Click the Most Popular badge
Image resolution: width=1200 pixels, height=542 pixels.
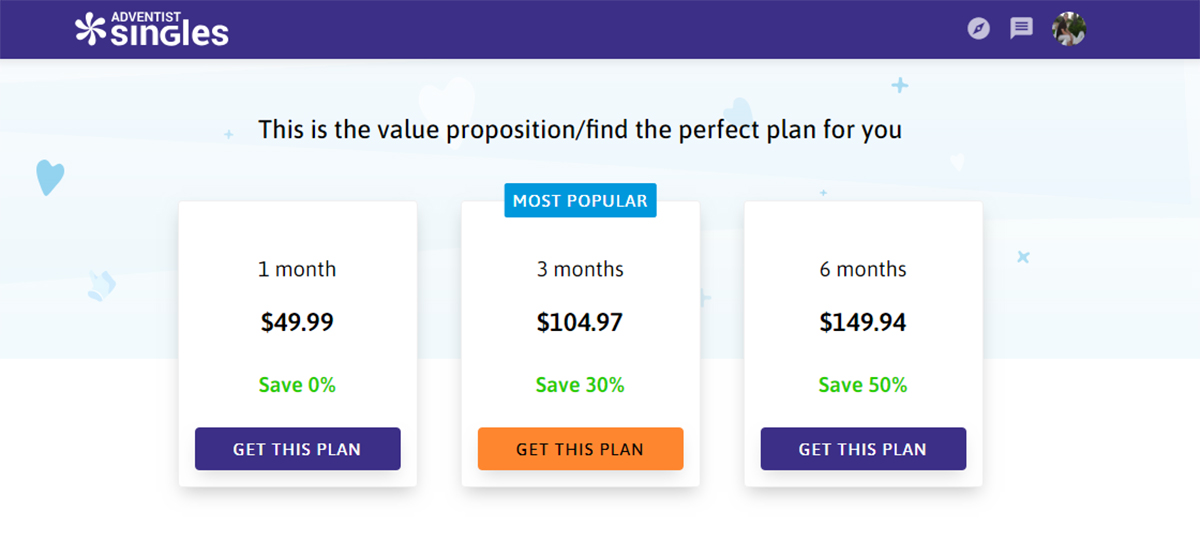click(x=580, y=201)
